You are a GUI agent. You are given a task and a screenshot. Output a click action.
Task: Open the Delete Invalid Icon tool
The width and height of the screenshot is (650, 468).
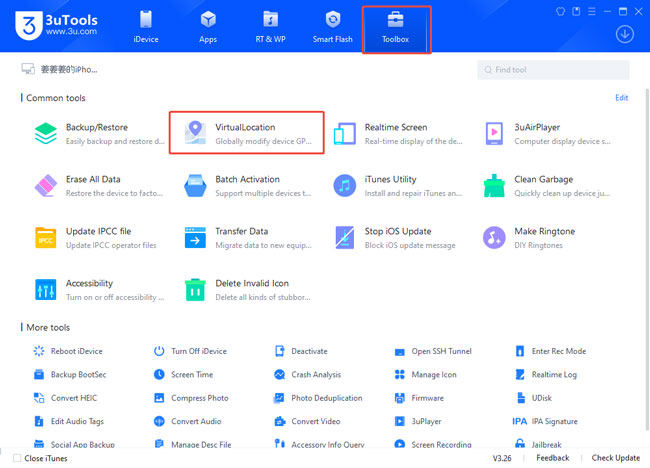[x=196, y=289]
